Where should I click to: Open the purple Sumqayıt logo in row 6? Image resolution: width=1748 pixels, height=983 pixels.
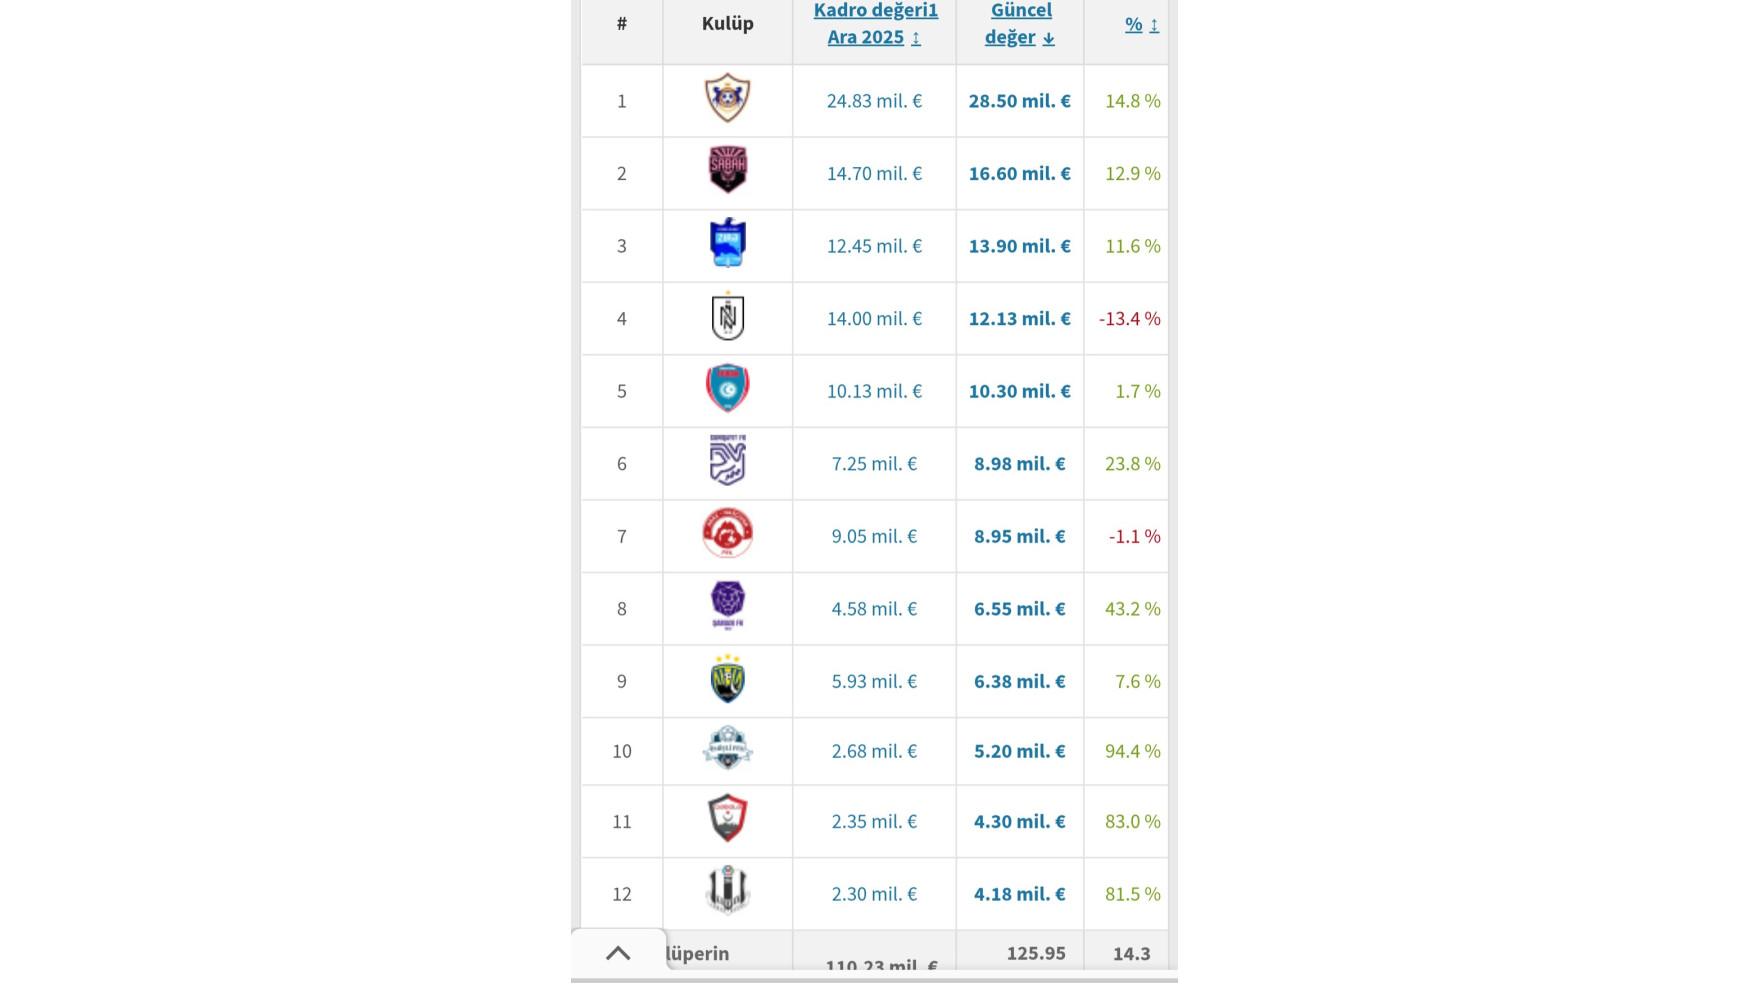coord(727,461)
